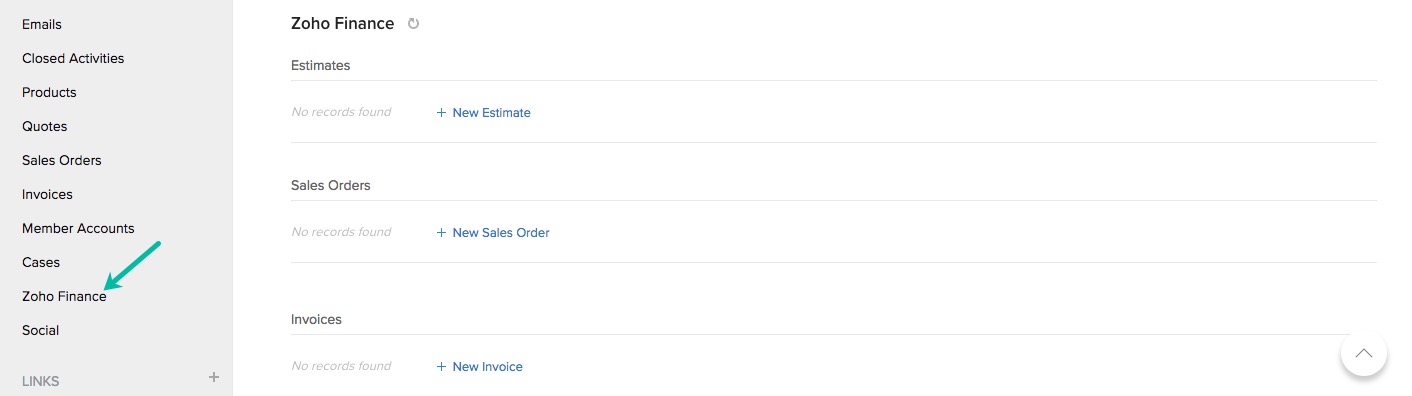
Task: Jump to Invoices in sidebar
Action: click(x=47, y=194)
